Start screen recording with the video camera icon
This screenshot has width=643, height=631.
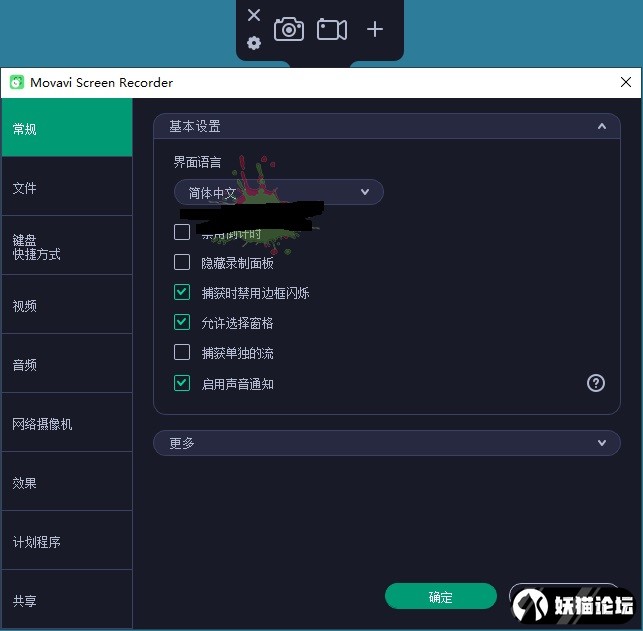332,30
